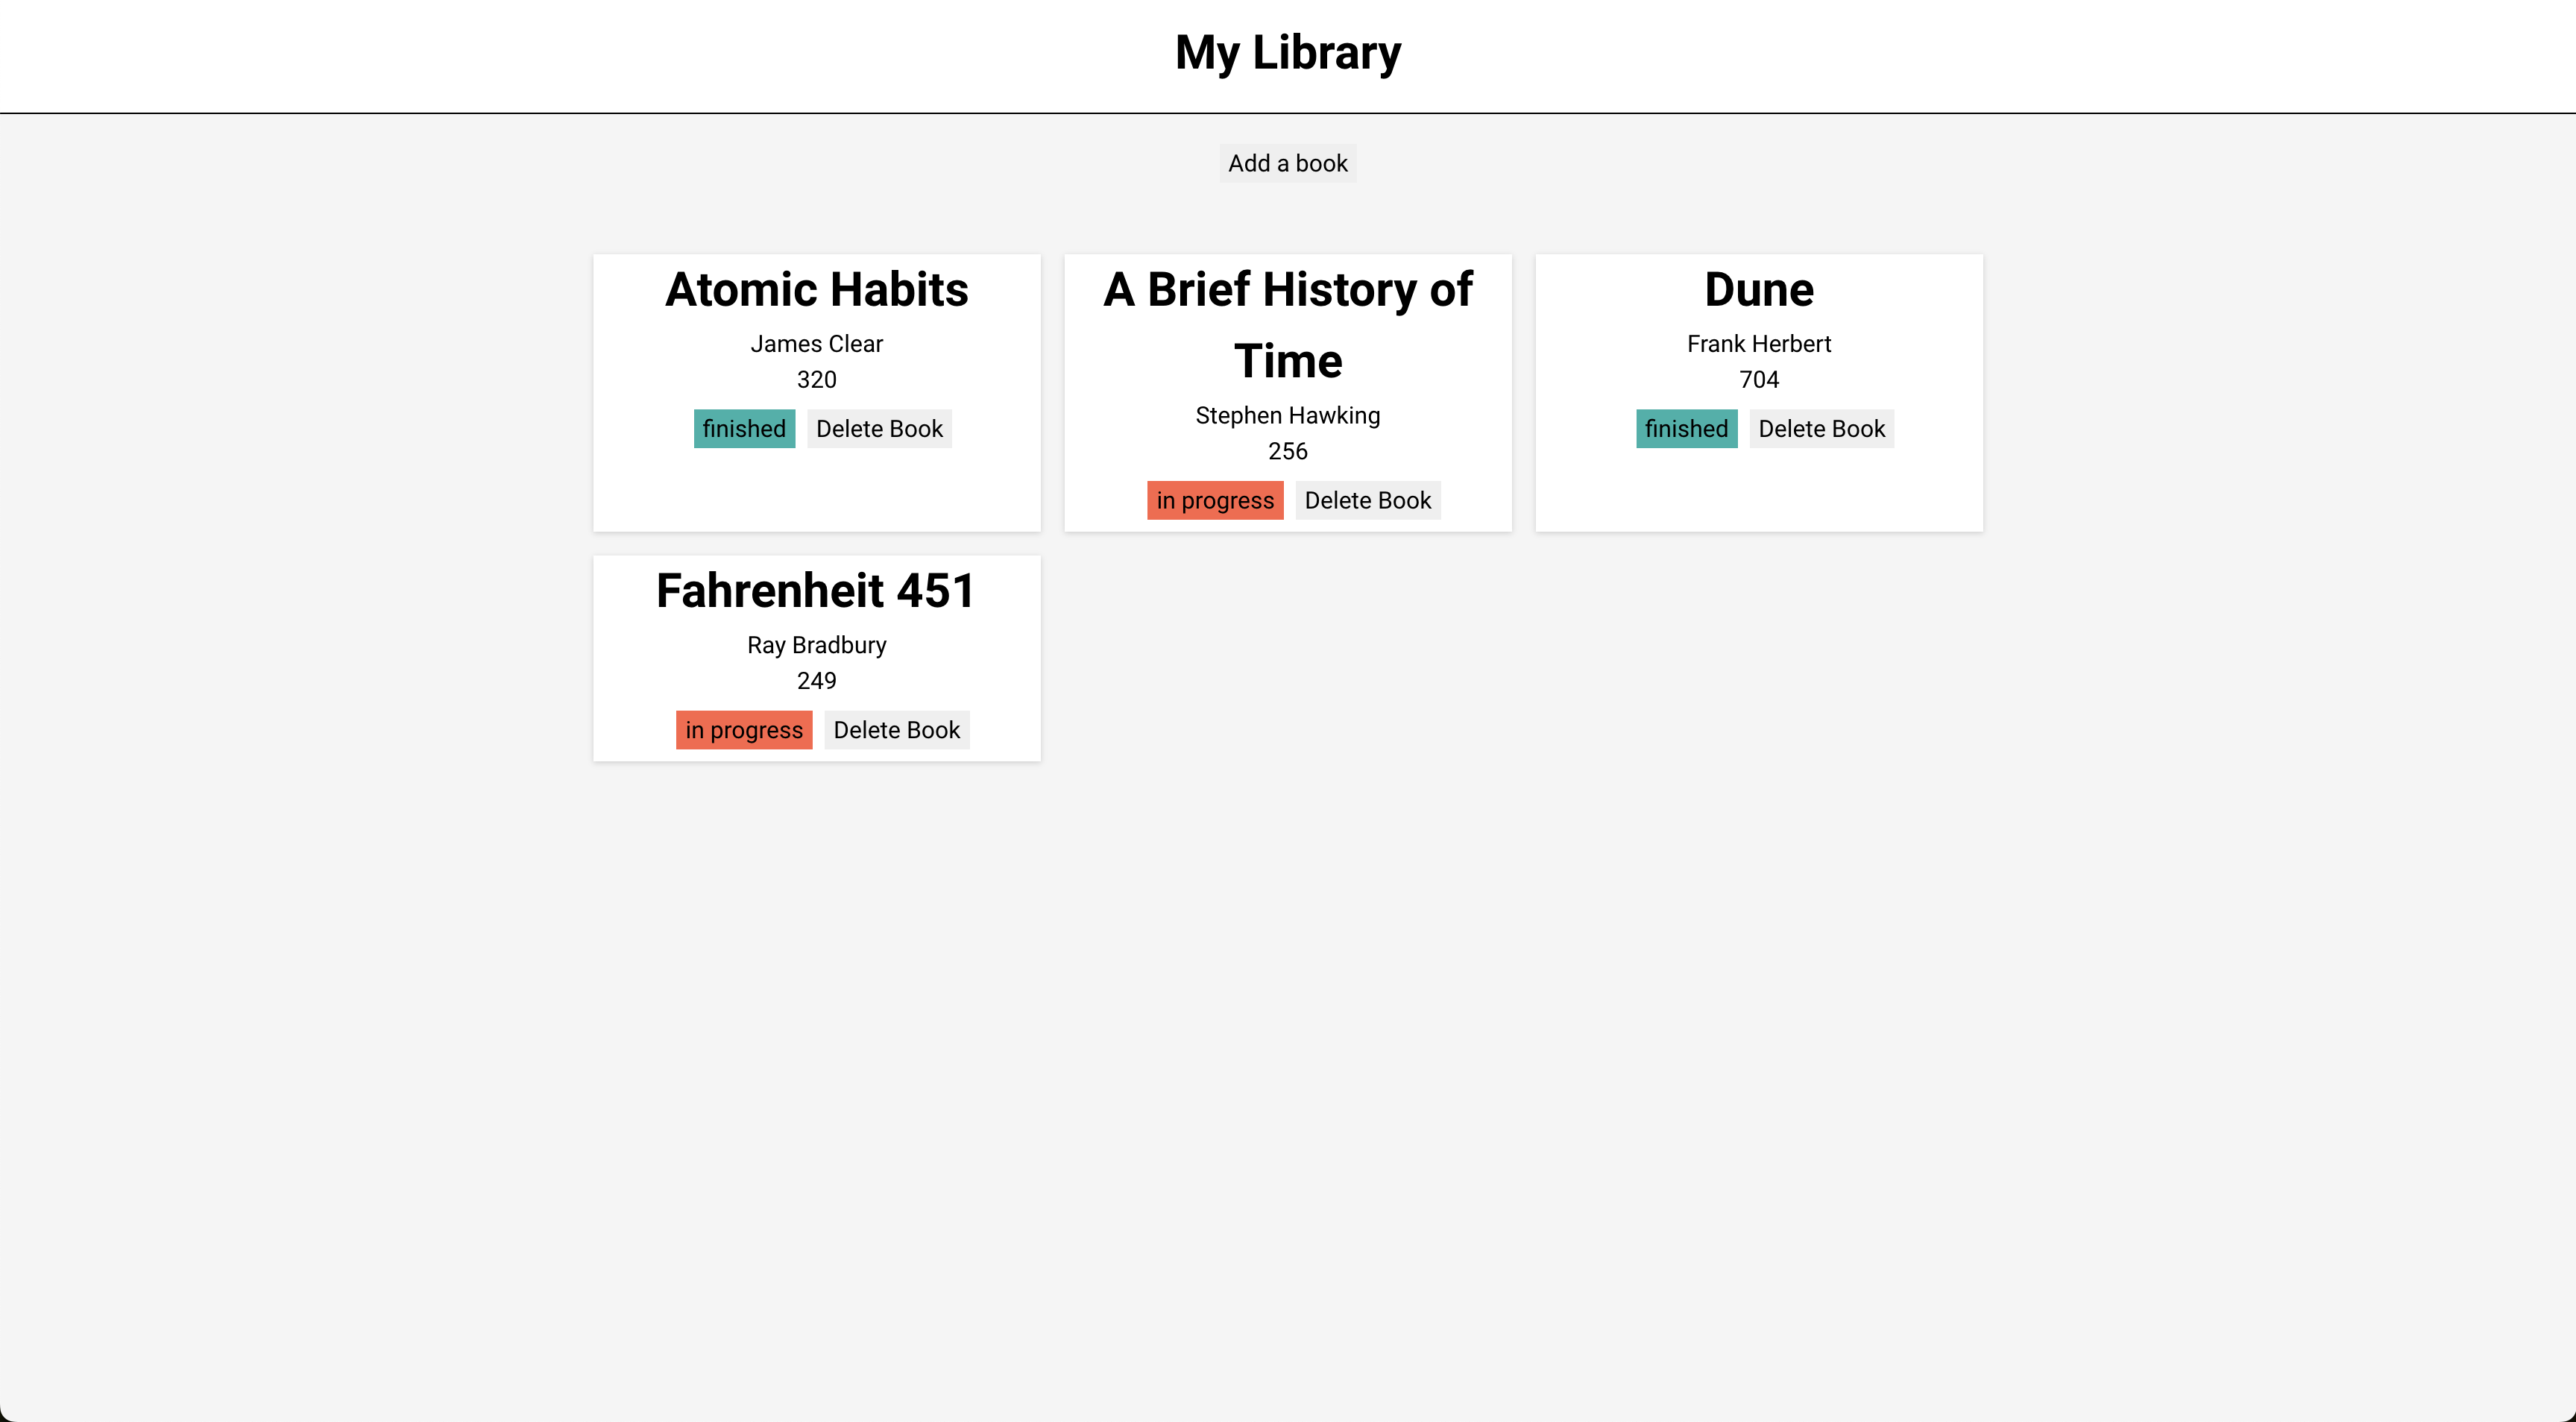The width and height of the screenshot is (2576, 1422).
Task: Toggle in progress status on A Brief History of Time
Action: pyautogui.click(x=1215, y=500)
